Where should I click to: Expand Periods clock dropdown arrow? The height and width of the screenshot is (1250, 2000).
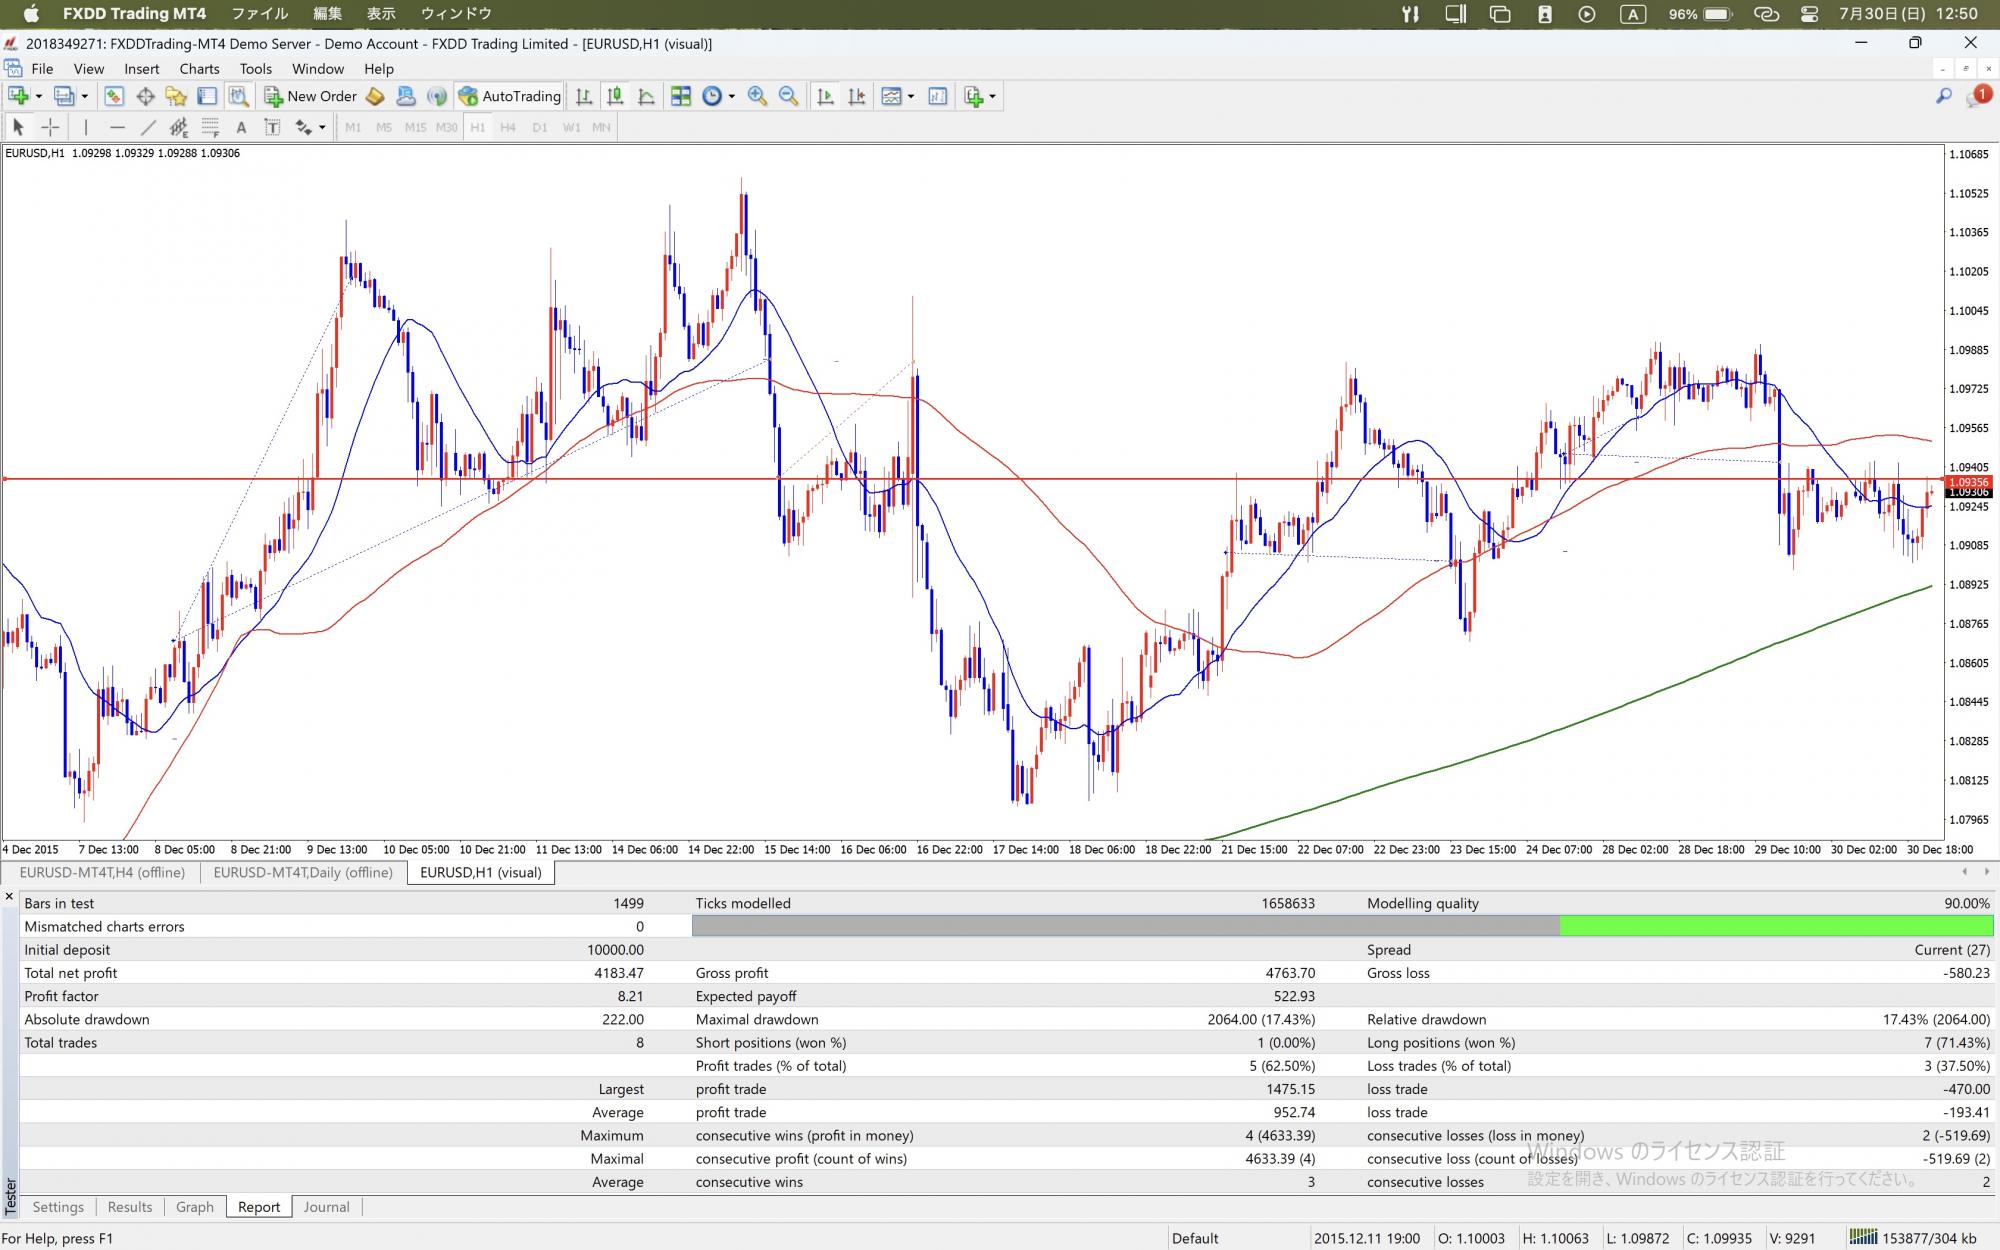[x=732, y=96]
